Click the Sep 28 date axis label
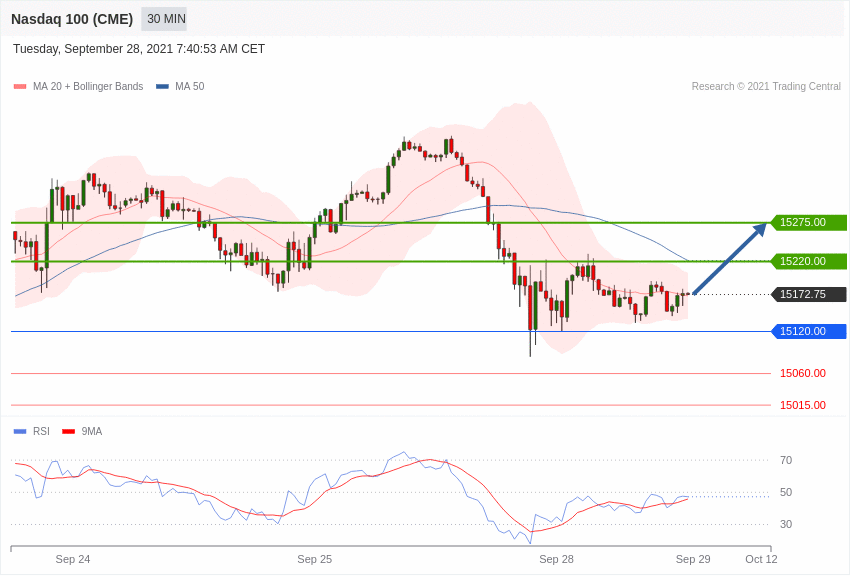Image resolution: width=850 pixels, height=576 pixels. pyautogui.click(x=556, y=559)
